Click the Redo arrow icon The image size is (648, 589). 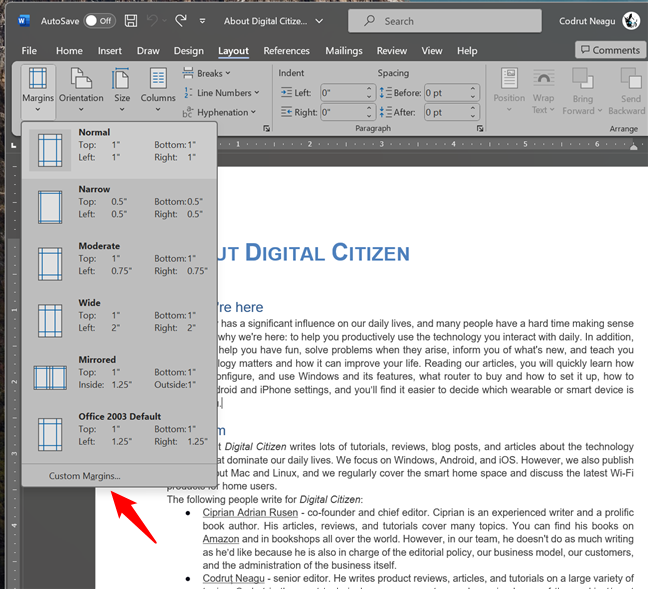click(x=181, y=20)
